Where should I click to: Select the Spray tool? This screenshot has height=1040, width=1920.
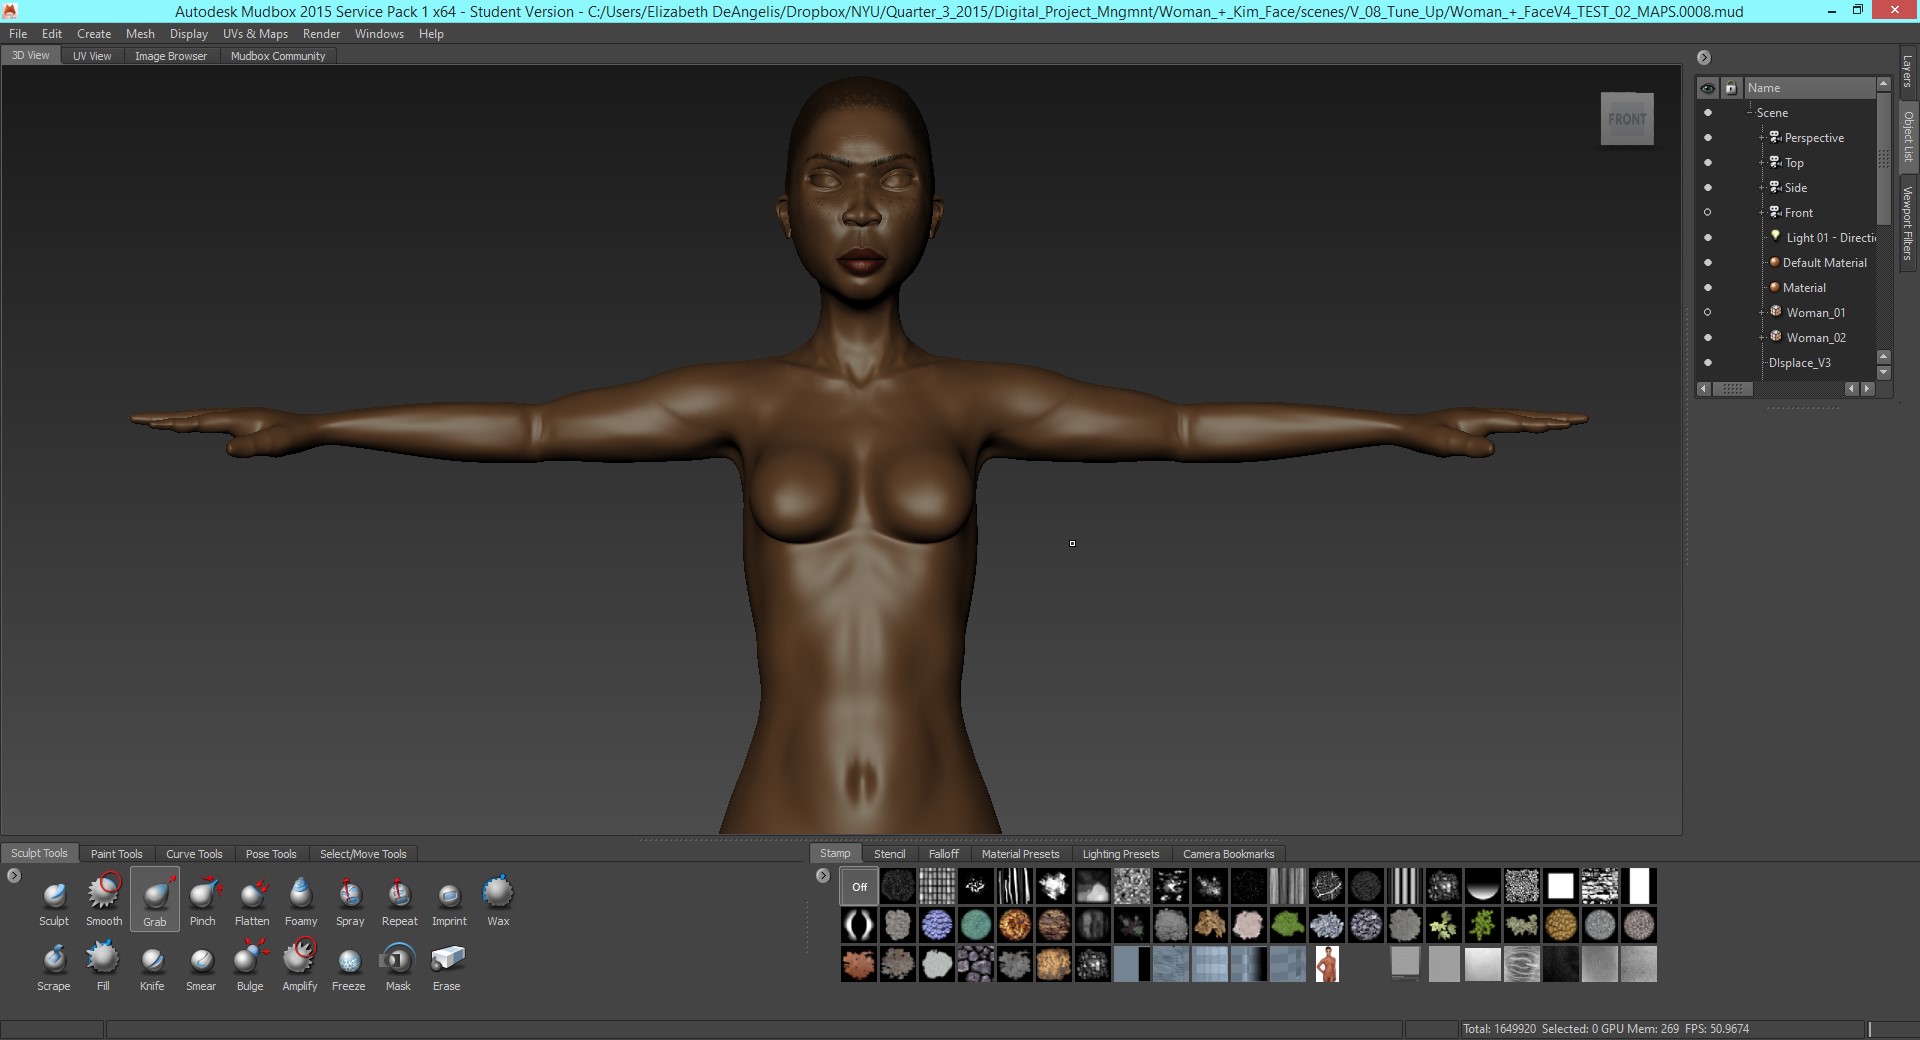tap(350, 900)
